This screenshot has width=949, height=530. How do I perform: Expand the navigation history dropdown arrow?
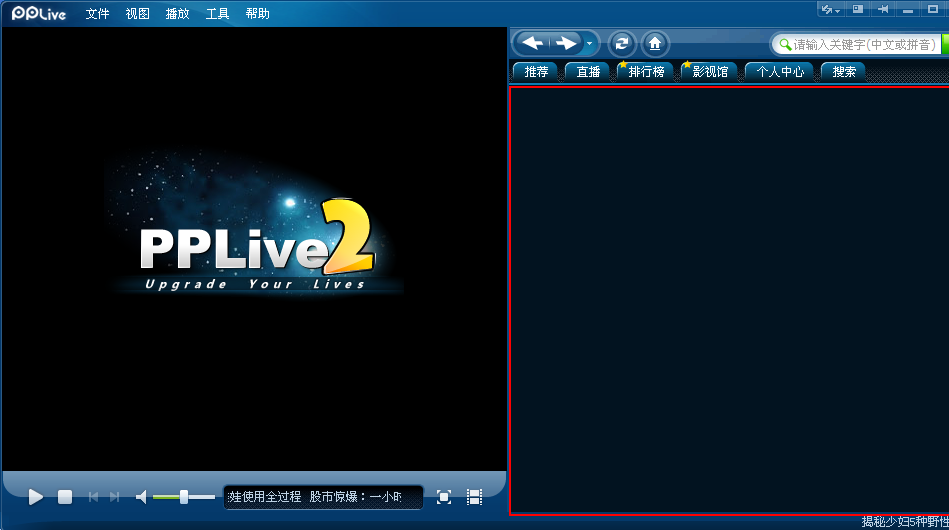tap(589, 44)
